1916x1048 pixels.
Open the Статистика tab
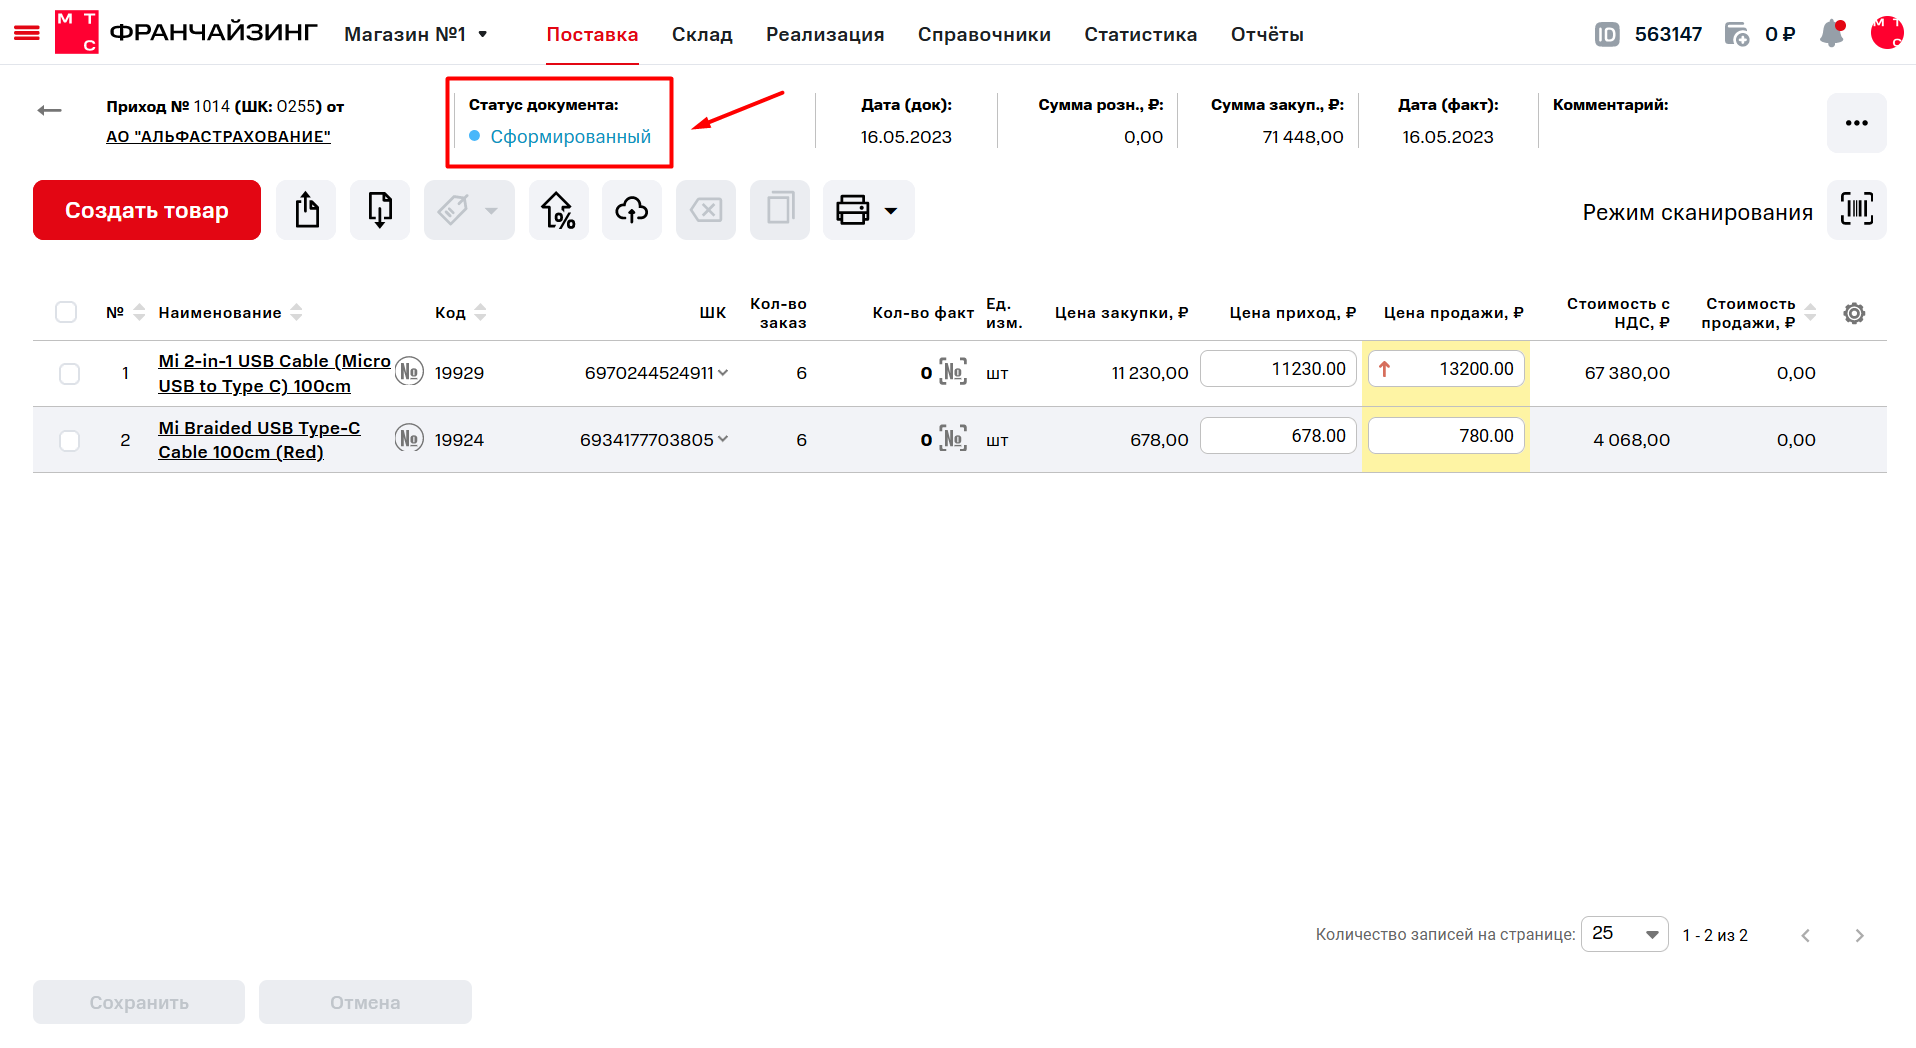click(x=1140, y=34)
